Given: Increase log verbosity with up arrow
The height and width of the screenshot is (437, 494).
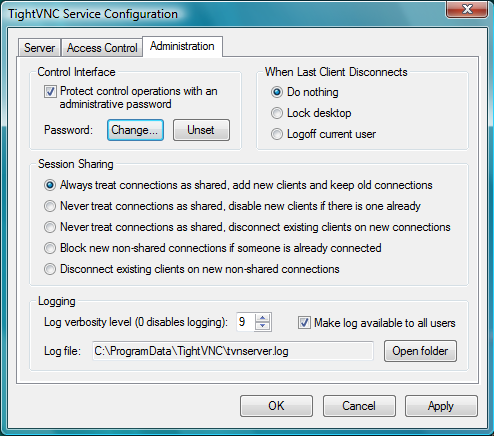Looking at the screenshot, I should (x=263, y=318).
